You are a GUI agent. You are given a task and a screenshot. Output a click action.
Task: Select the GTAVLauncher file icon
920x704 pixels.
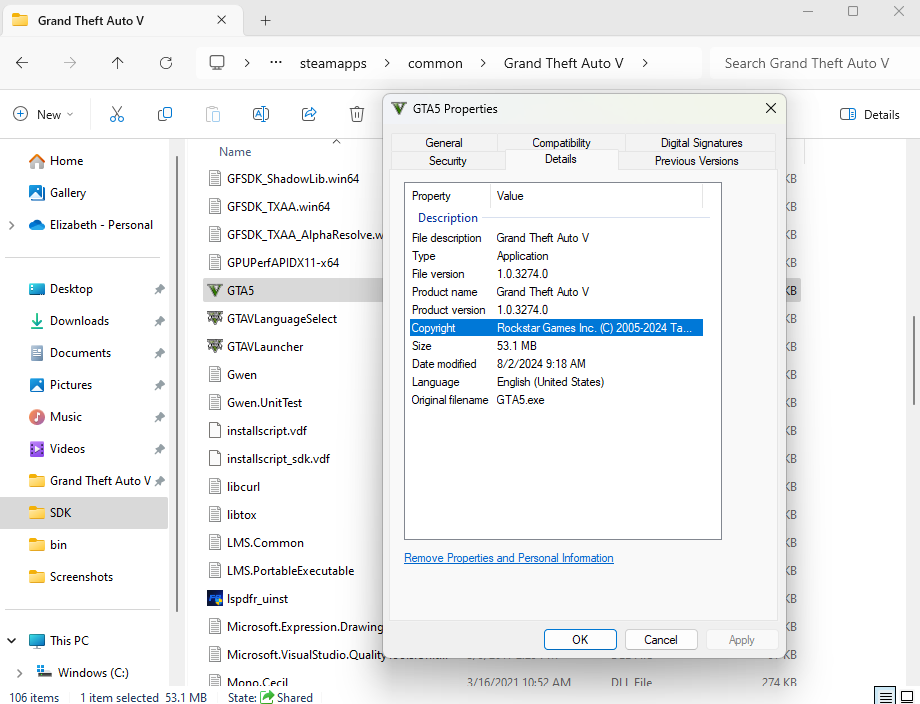(x=215, y=347)
